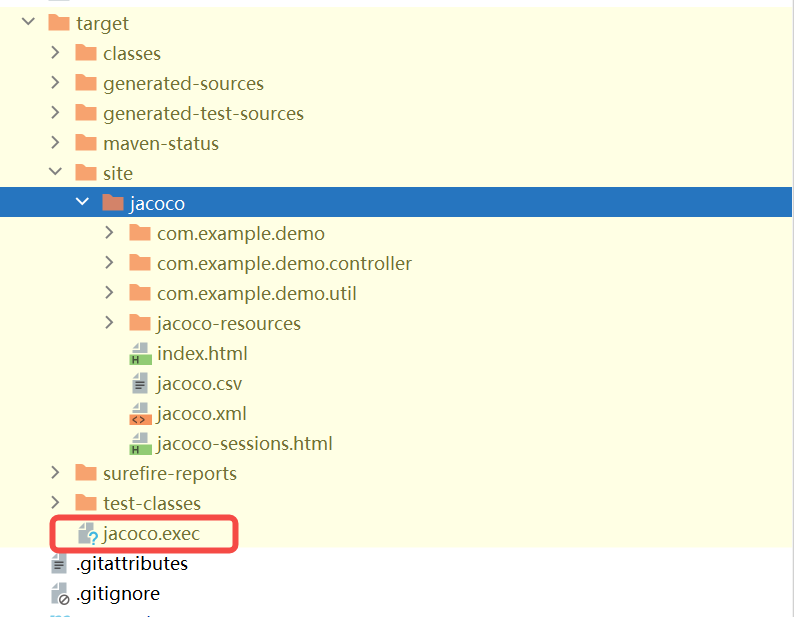The height and width of the screenshot is (617, 794).
Task: Collapse the selected jacoco folder
Action: [x=82, y=203]
